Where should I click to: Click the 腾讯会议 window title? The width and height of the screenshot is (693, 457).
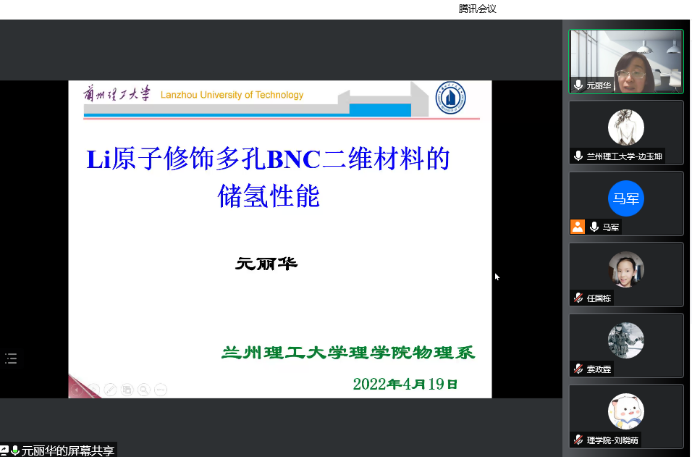coord(477,8)
